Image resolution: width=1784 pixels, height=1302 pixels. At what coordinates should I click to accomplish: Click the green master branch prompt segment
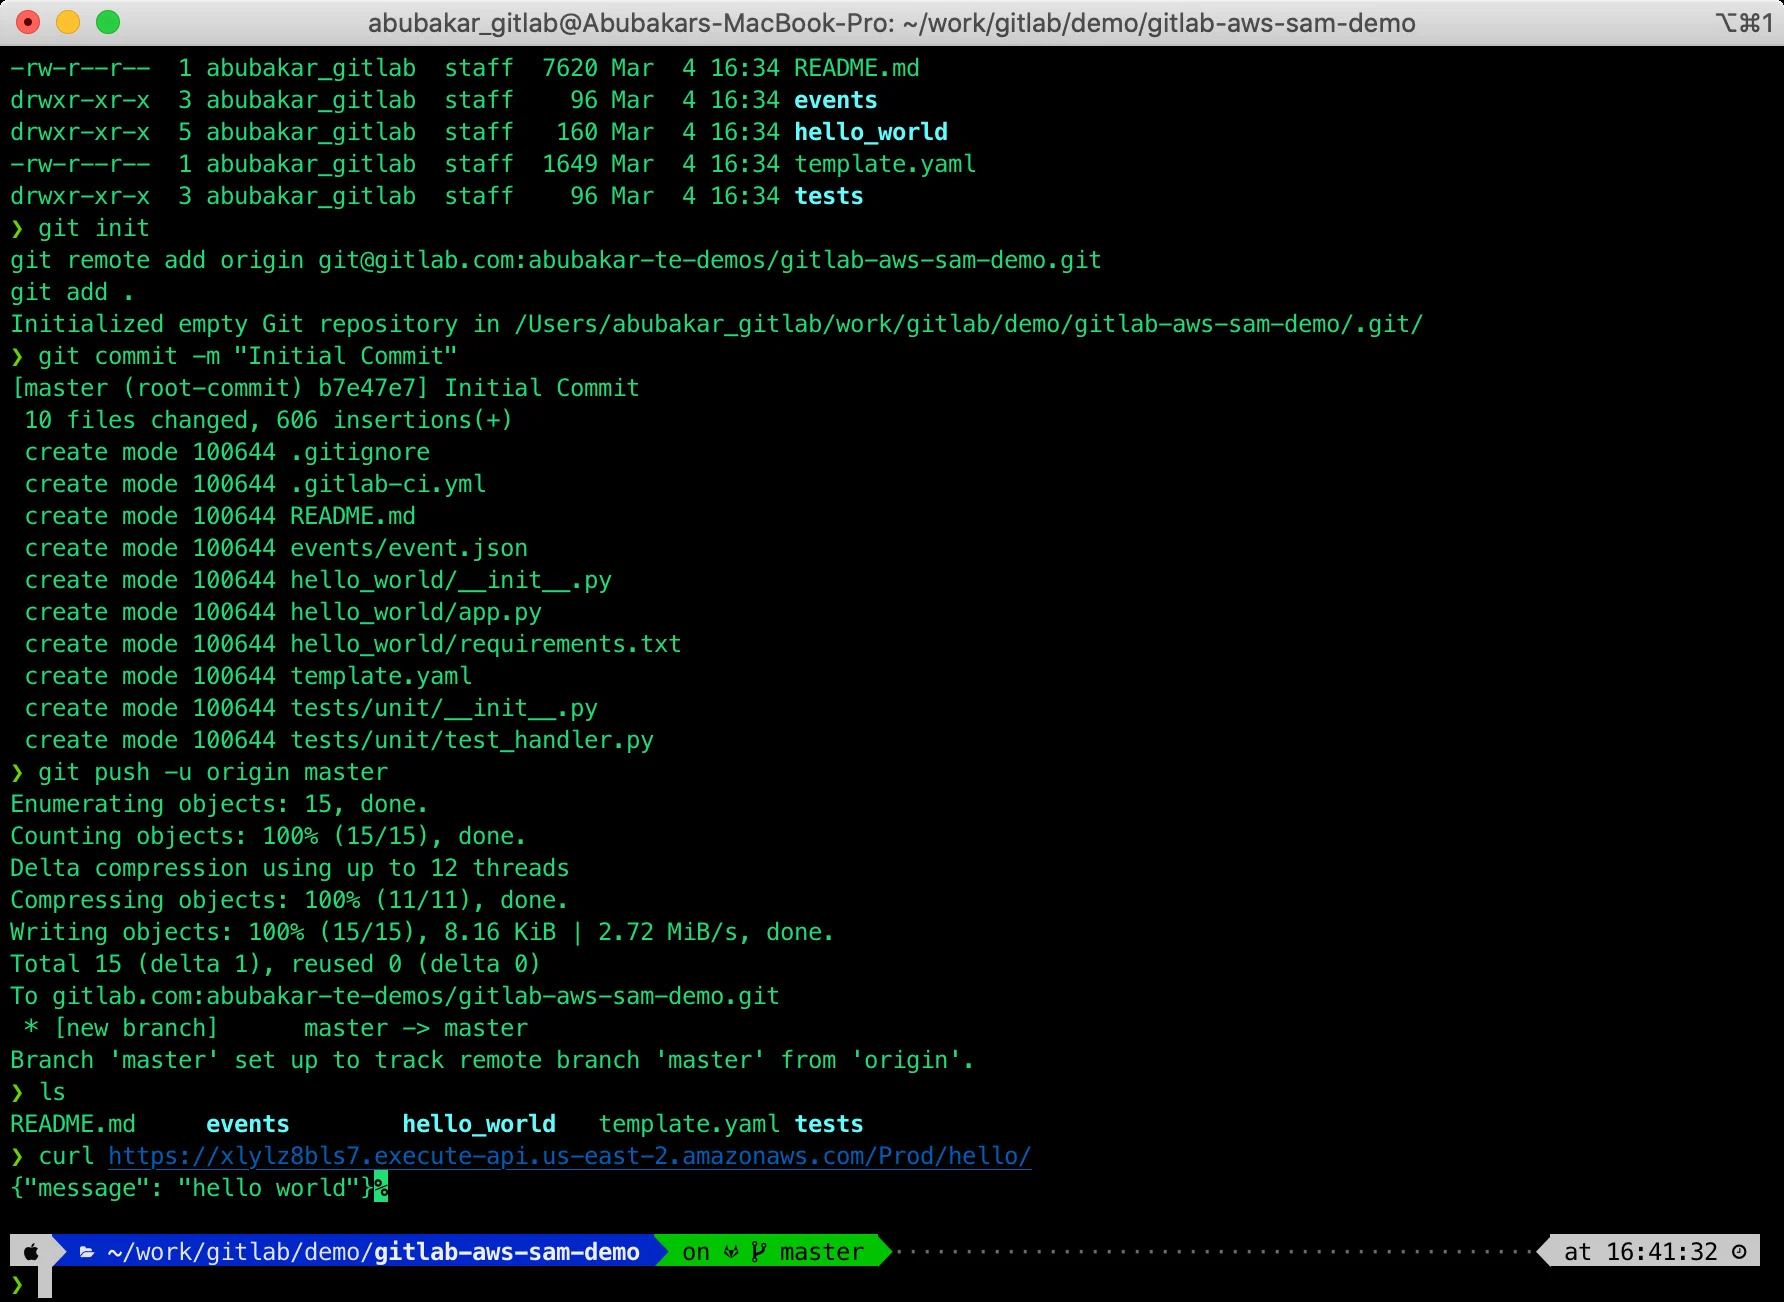pos(772,1252)
